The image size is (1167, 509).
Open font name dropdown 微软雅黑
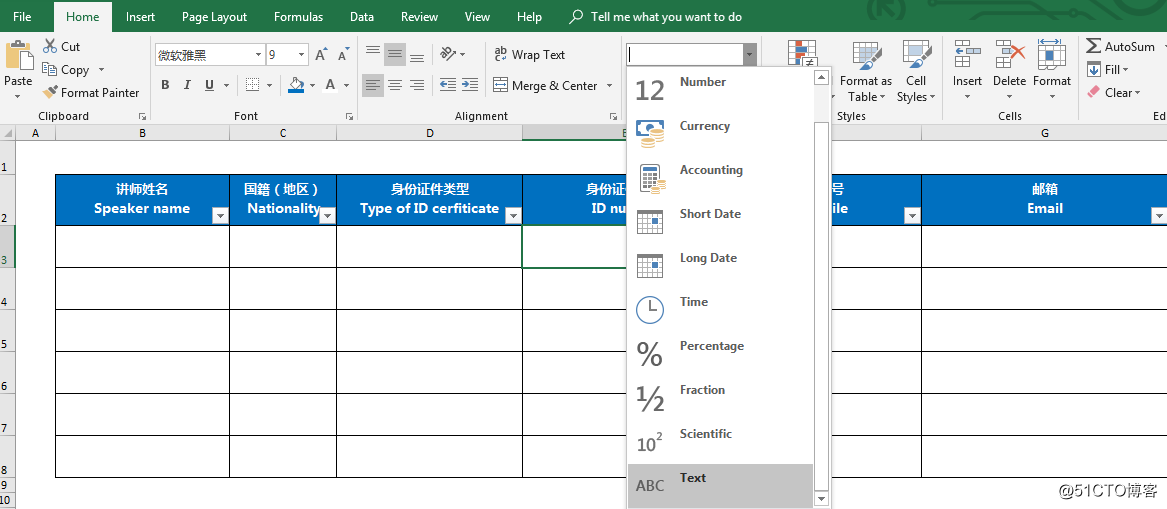click(x=258, y=54)
